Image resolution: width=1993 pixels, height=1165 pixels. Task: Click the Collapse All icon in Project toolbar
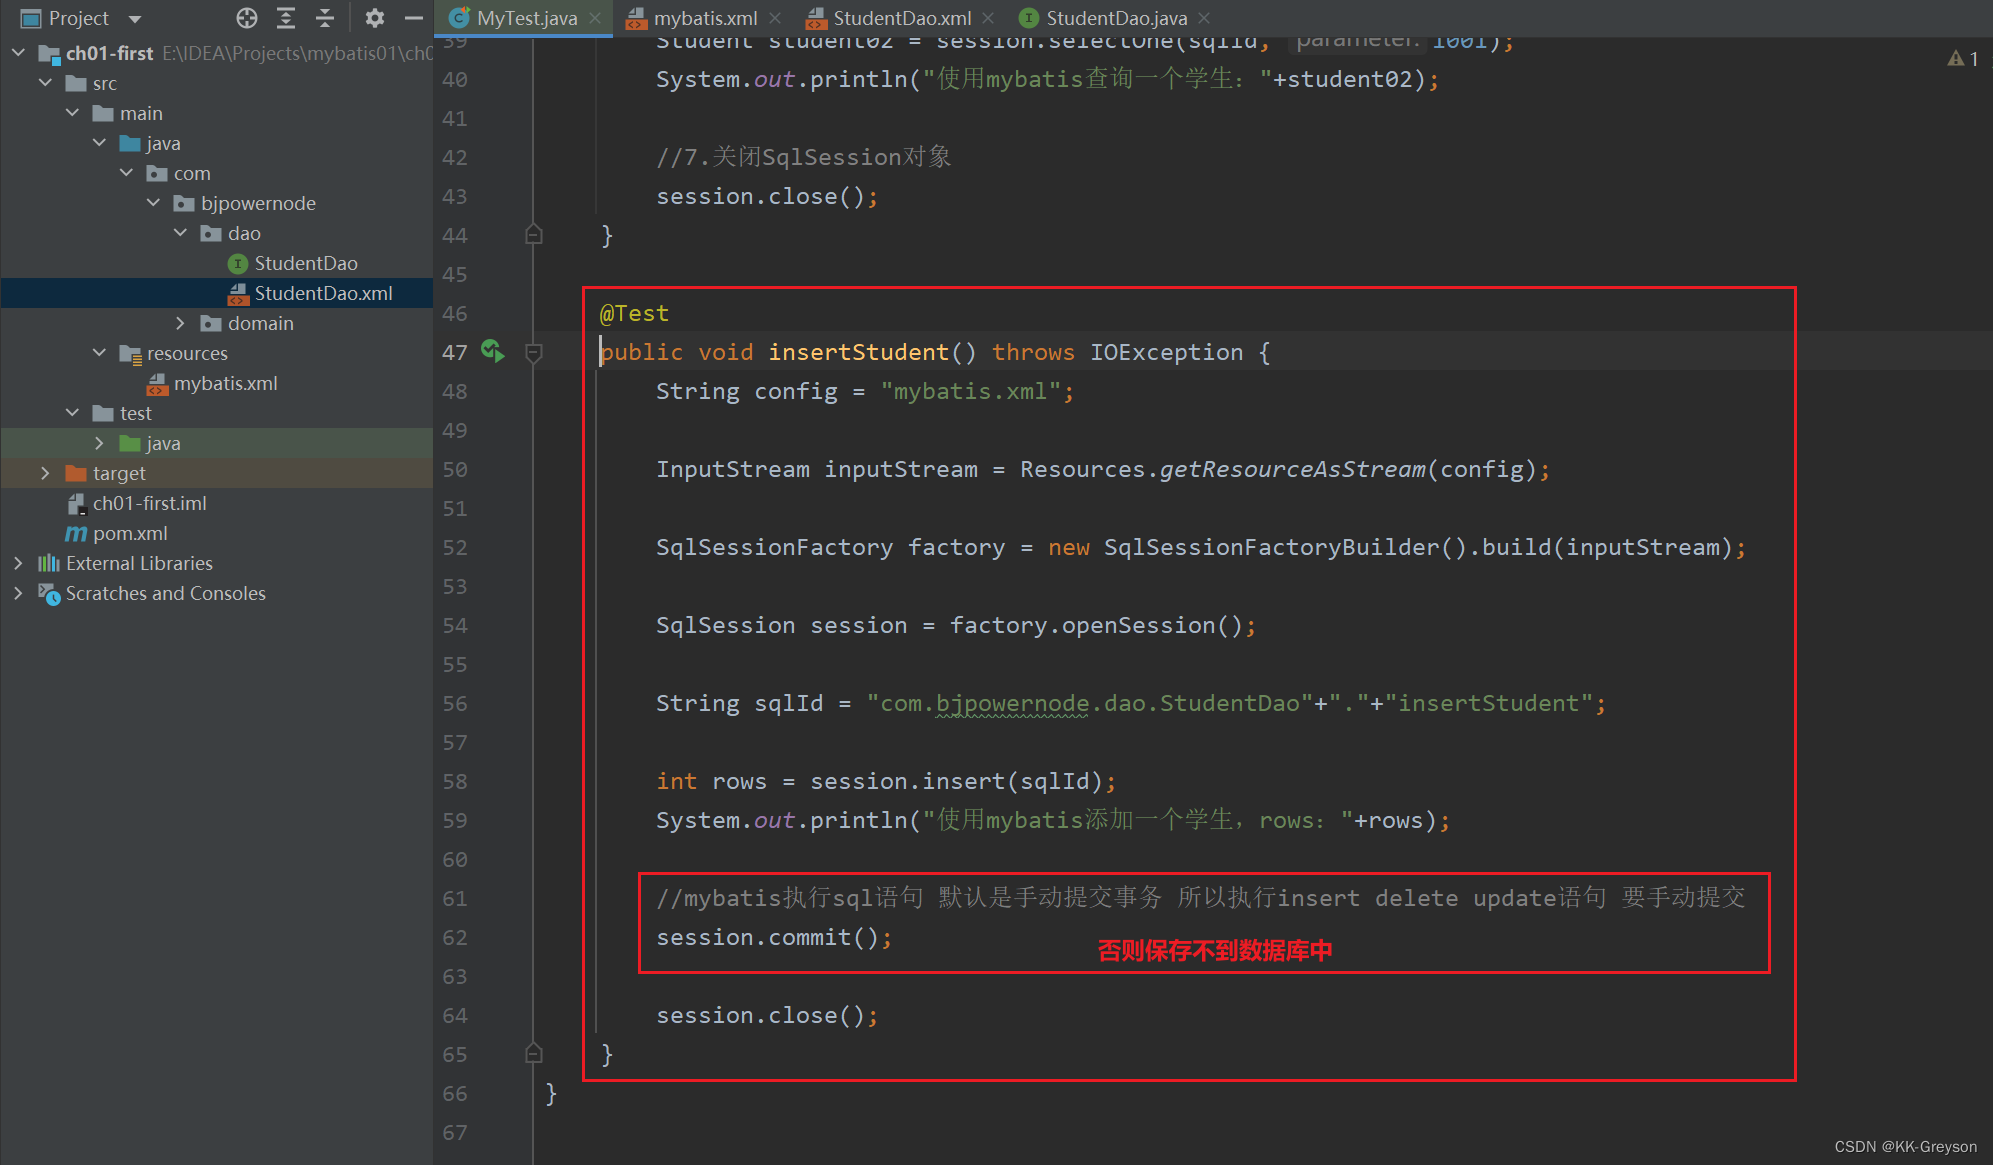click(325, 18)
